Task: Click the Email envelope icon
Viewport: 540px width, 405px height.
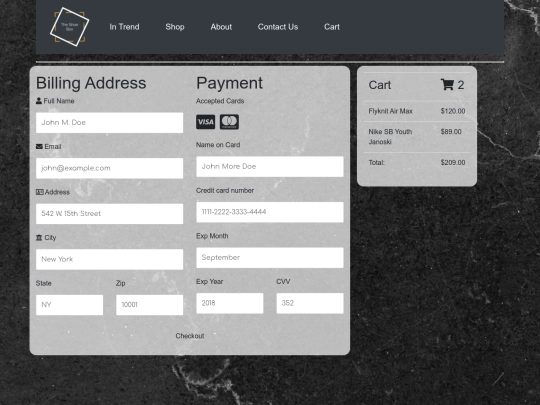Action: pyautogui.click(x=39, y=146)
